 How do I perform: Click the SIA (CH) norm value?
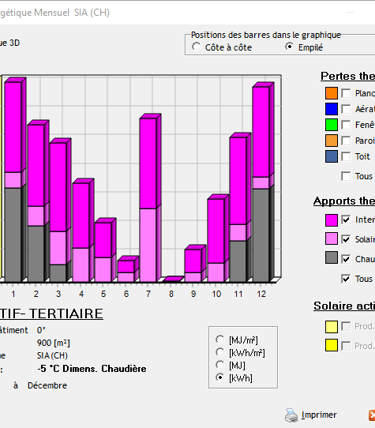pos(52,356)
